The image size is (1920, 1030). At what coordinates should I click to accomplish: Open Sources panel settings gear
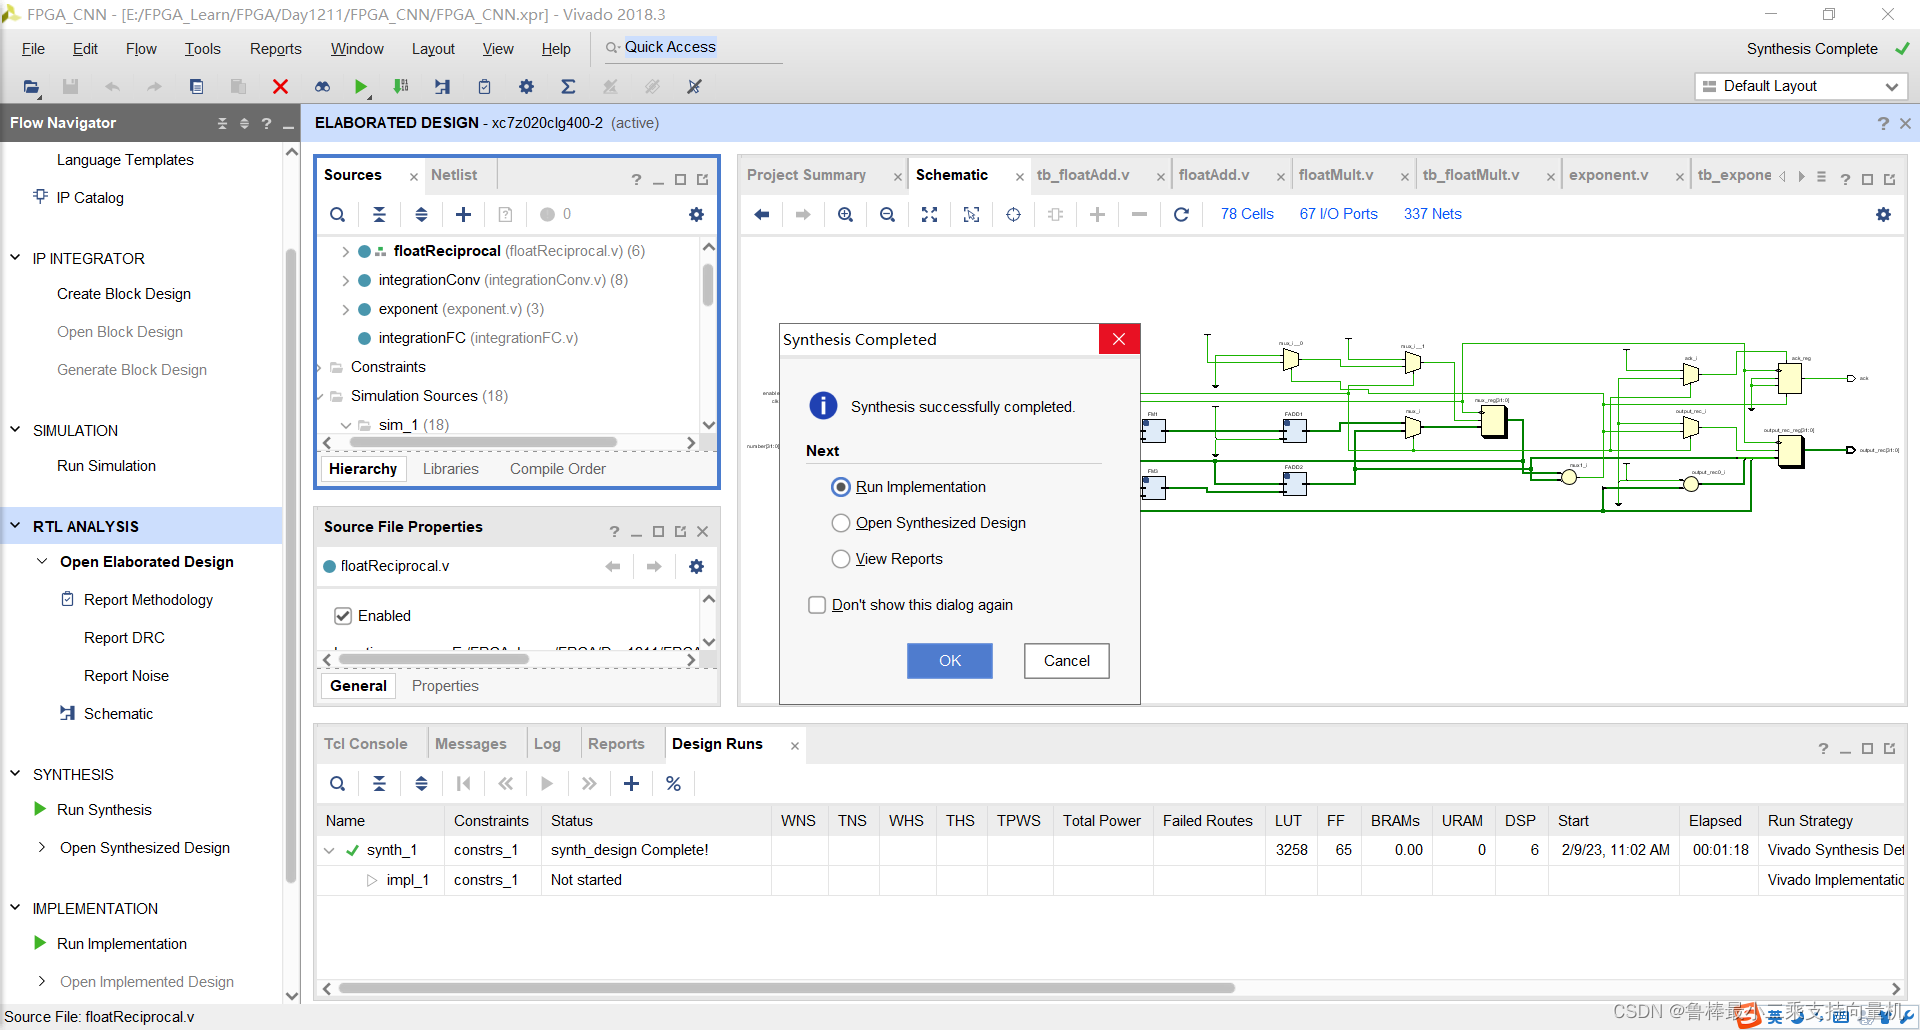[x=696, y=214]
